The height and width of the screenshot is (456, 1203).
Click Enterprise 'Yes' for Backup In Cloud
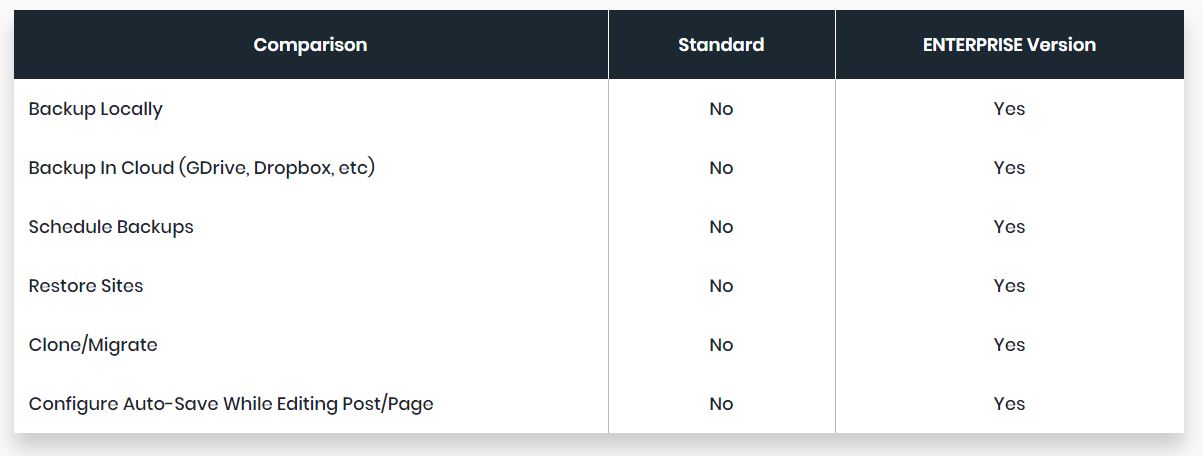point(1009,168)
